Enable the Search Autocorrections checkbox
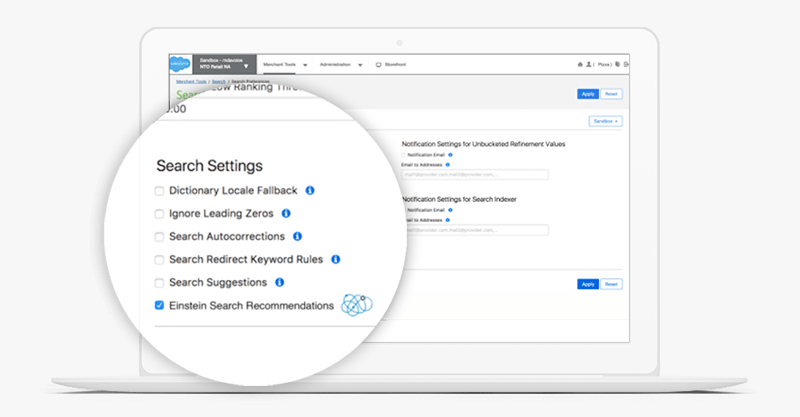Screen dimensions: 800x417 159,237
